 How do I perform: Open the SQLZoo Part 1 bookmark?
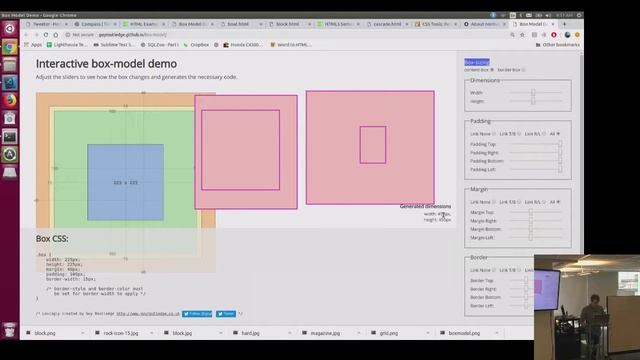click(160, 45)
